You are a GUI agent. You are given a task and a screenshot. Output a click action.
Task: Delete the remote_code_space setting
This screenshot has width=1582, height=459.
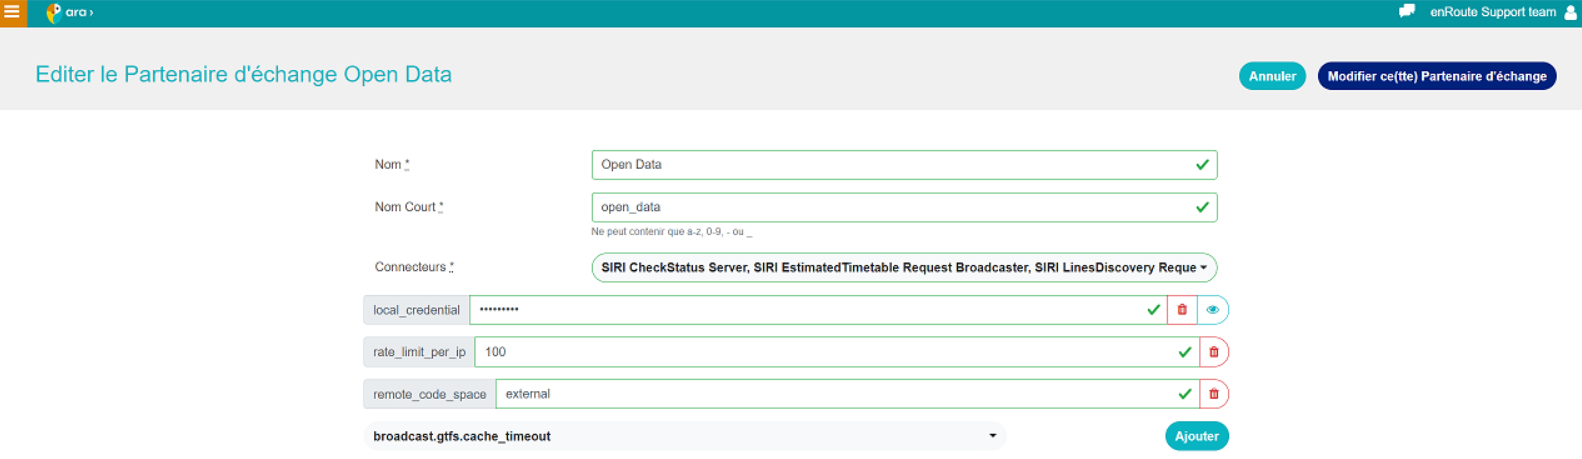tap(1213, 394)
